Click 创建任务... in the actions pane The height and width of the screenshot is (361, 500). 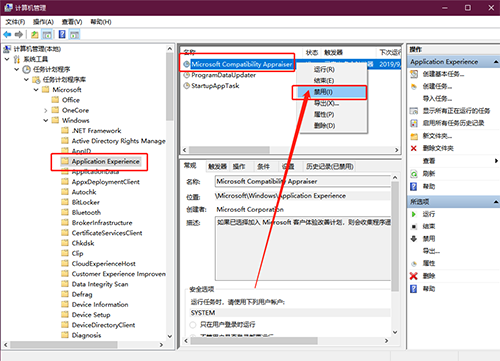[x=437, y=86]
